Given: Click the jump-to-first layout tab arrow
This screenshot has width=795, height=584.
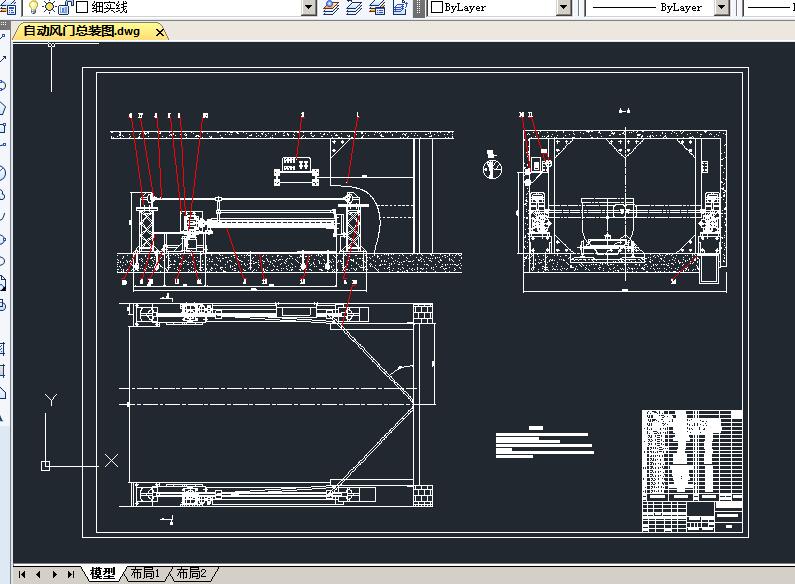Looking at the screenshot, I should click(22, 574).
